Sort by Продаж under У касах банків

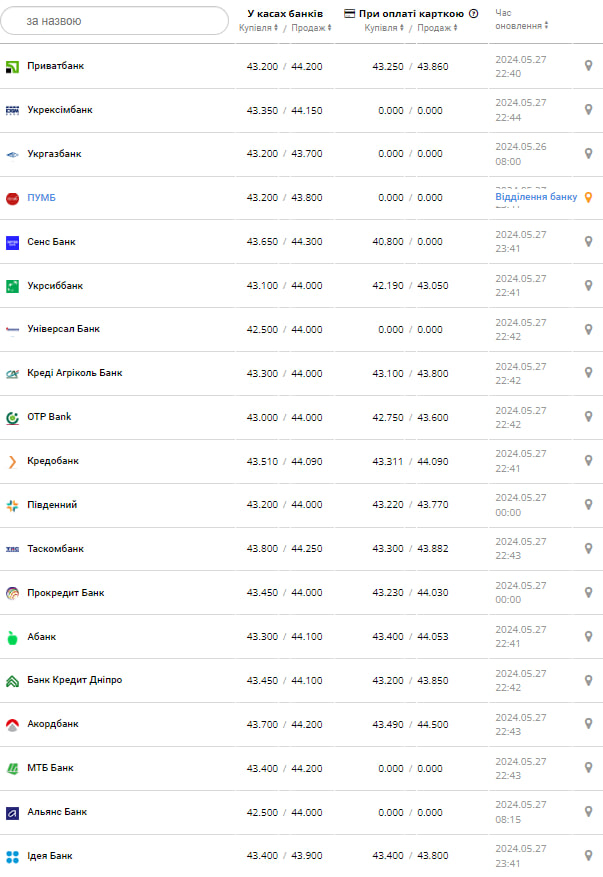[309, 28]
